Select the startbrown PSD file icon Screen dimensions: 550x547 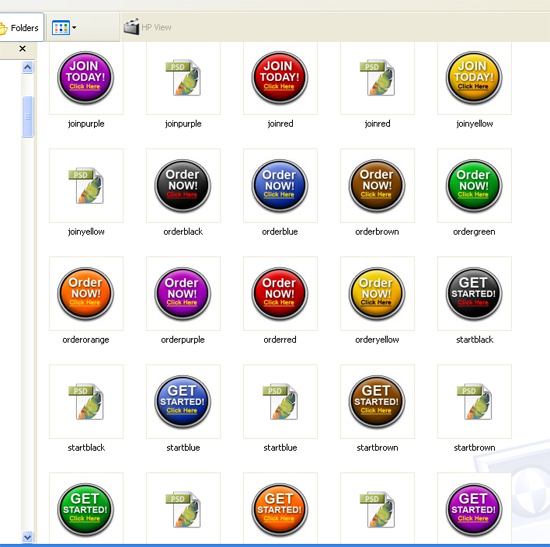(475, 402)
